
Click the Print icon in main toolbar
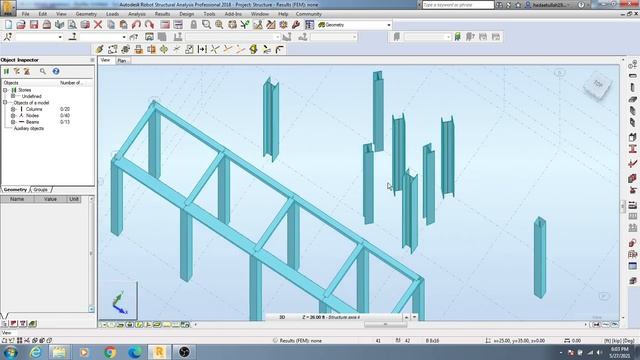point(47,25)
